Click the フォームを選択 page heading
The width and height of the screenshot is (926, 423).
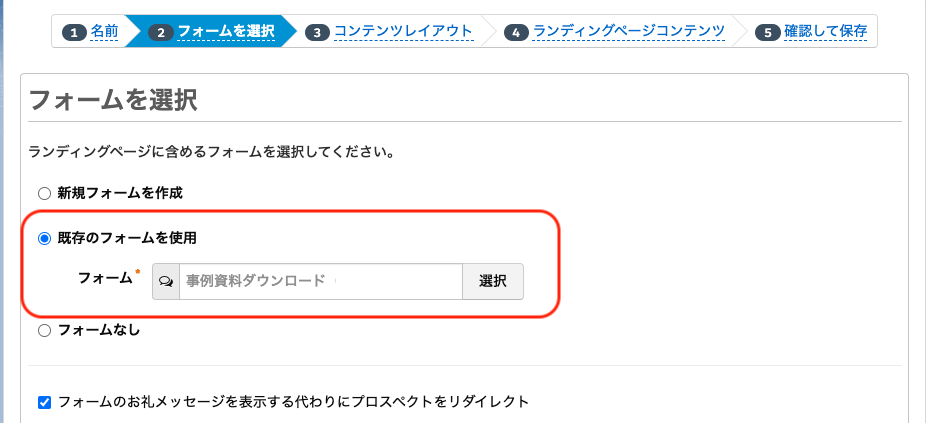click(x=113, y=100)
